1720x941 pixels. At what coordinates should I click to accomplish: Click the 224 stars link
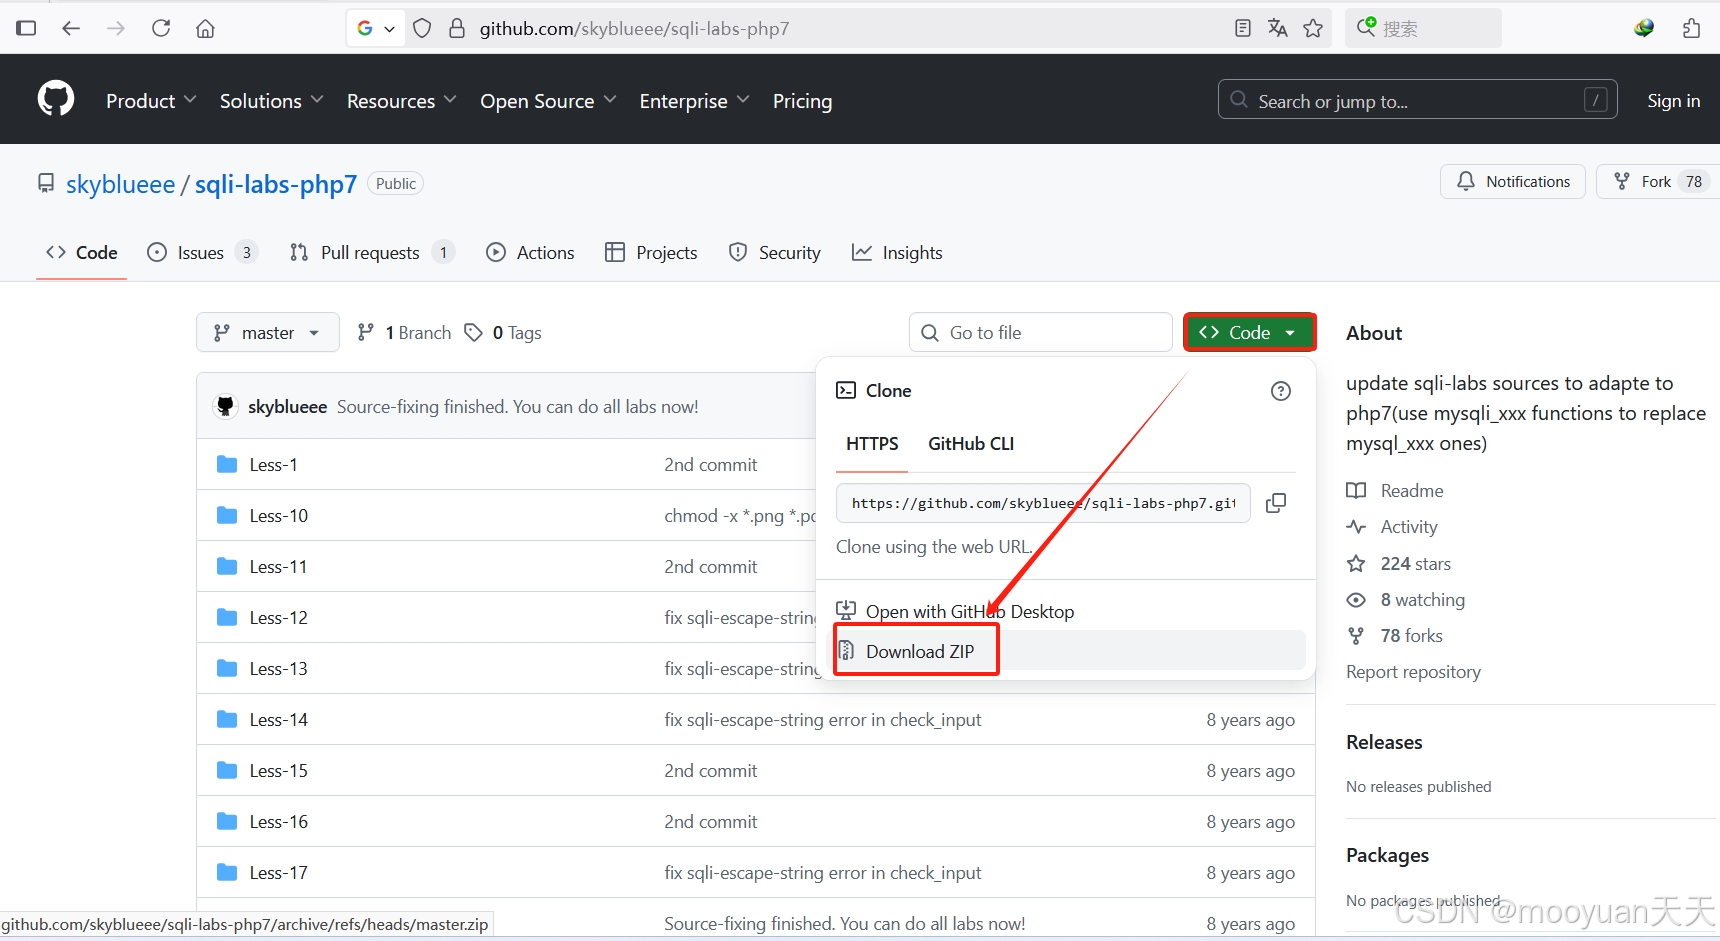tap(1398, 563)
